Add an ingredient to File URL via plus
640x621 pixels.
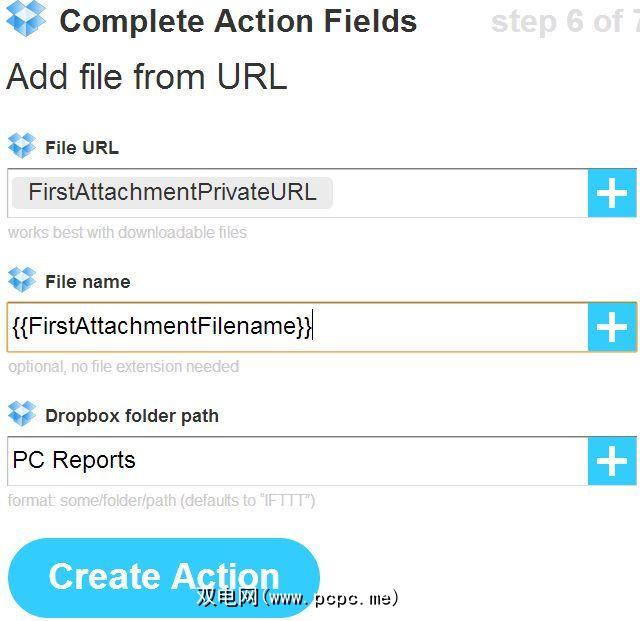coord(611,194)
